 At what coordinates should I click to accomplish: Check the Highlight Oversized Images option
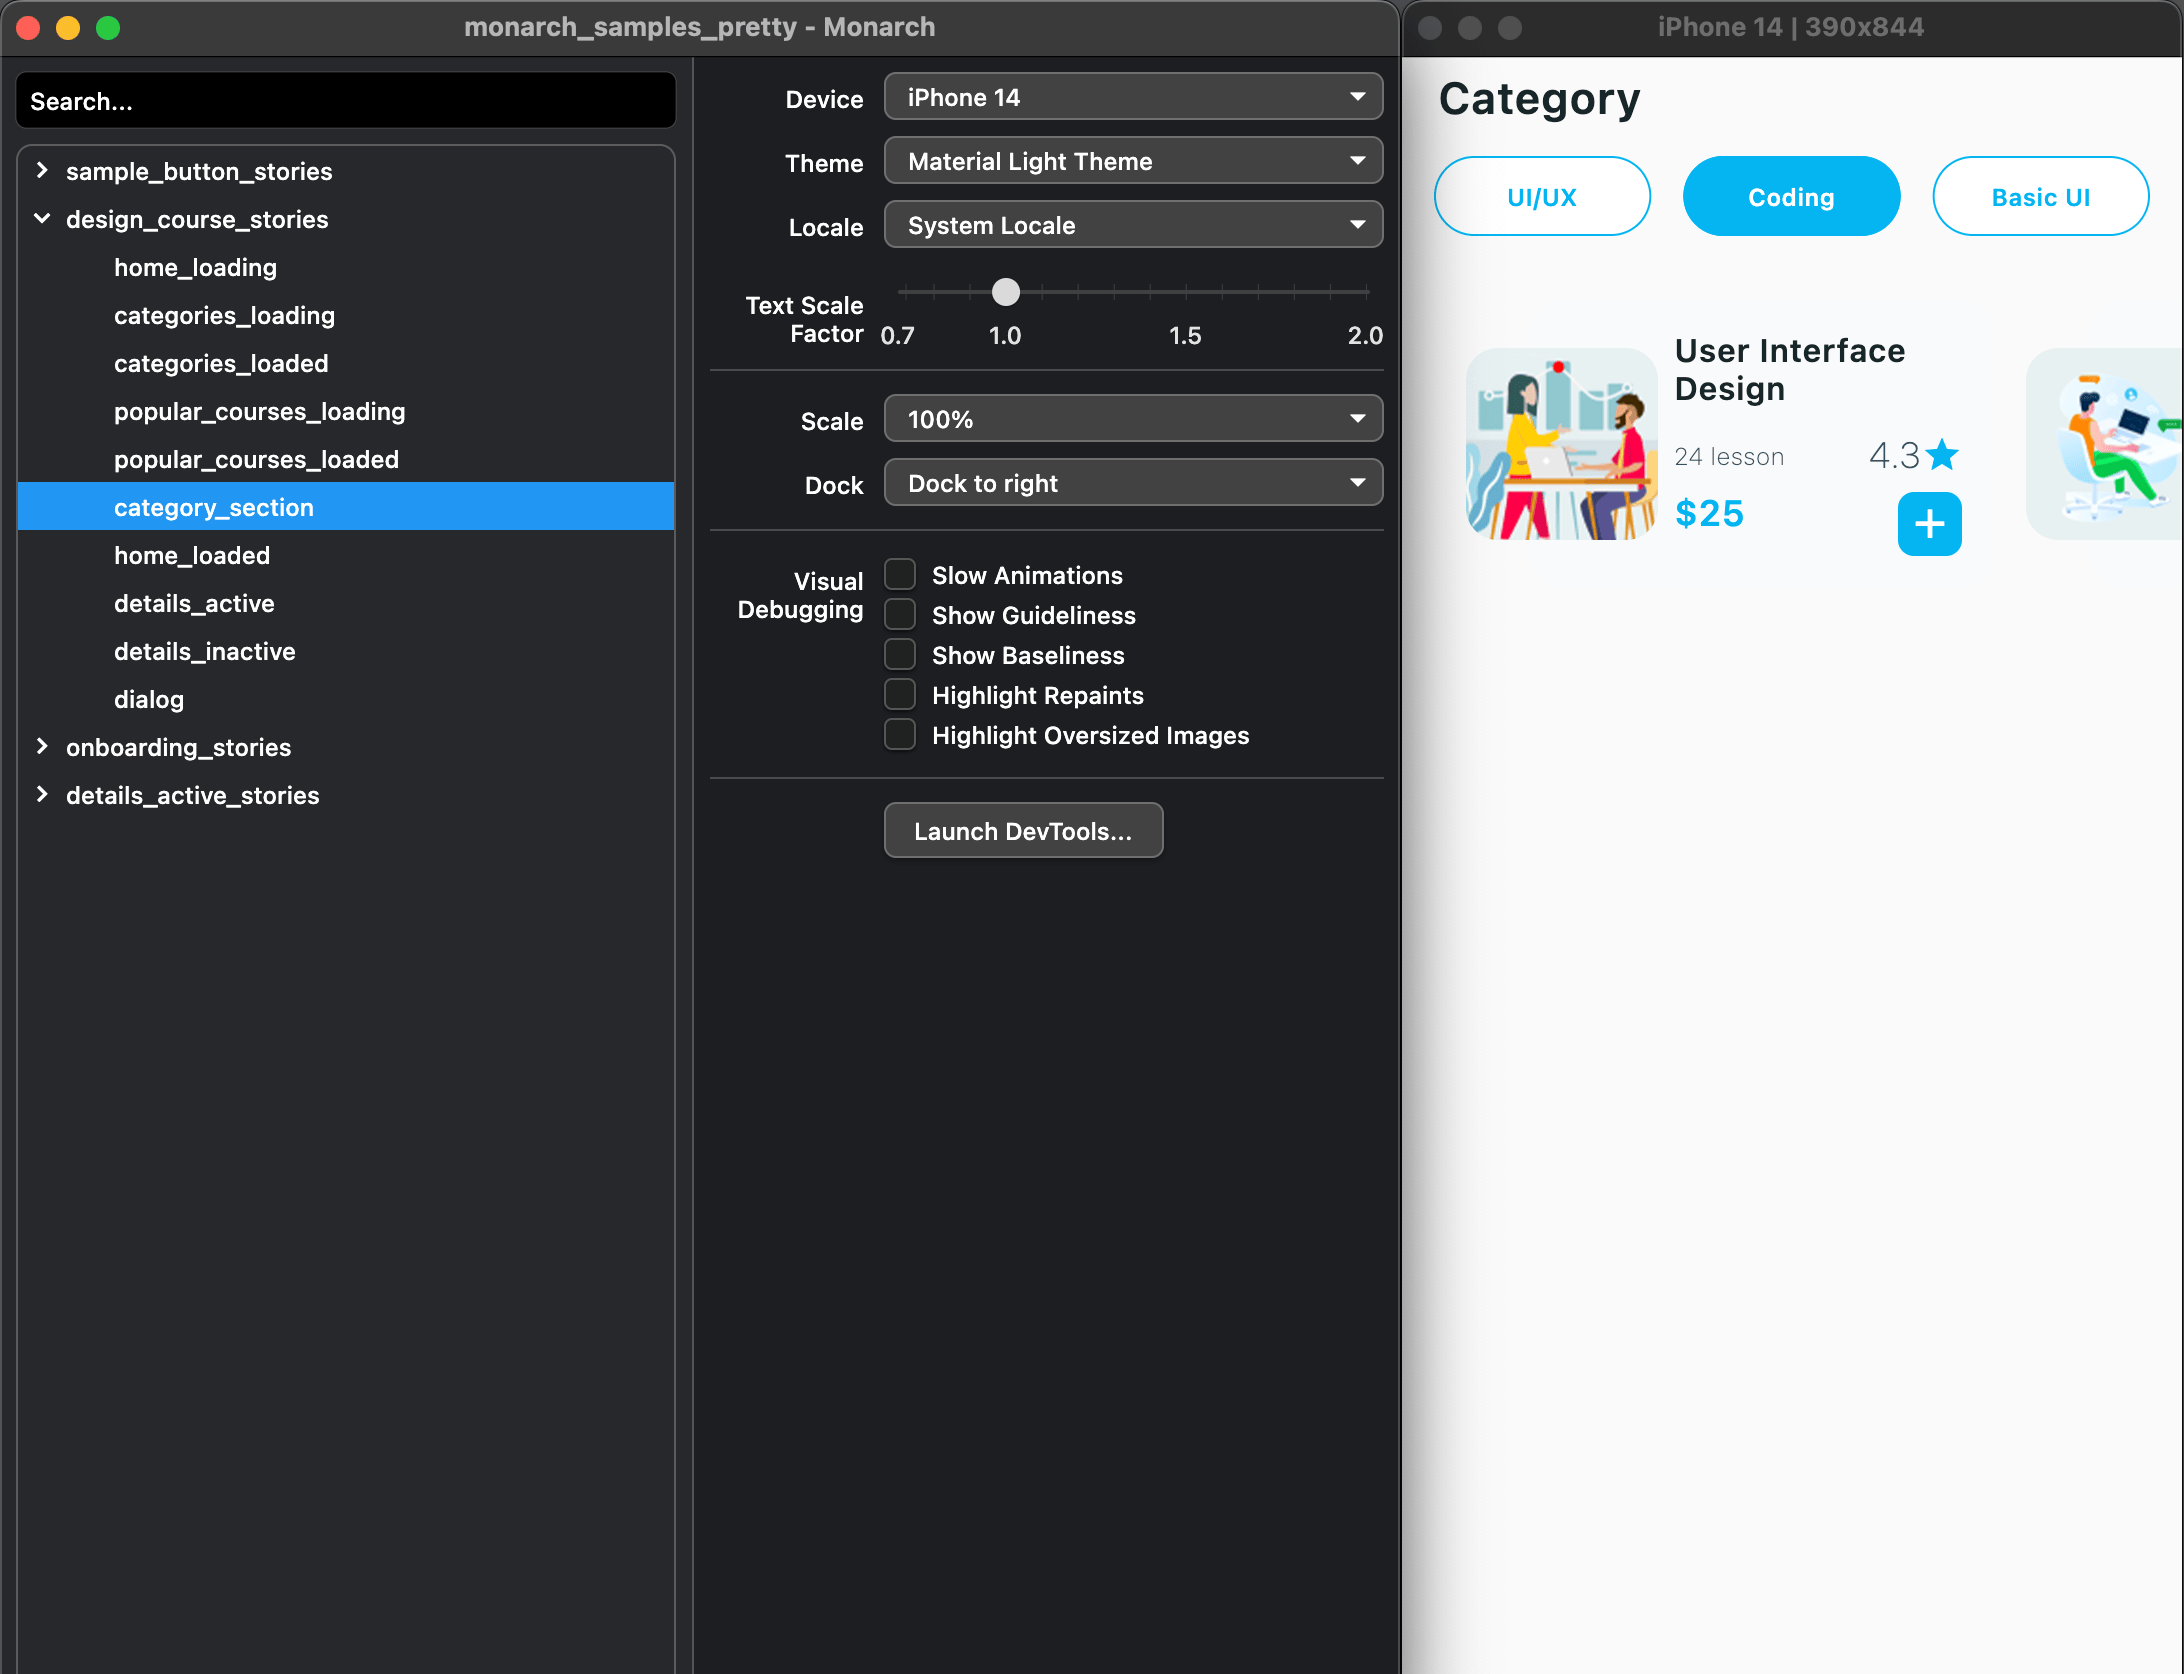click(900, 735)
